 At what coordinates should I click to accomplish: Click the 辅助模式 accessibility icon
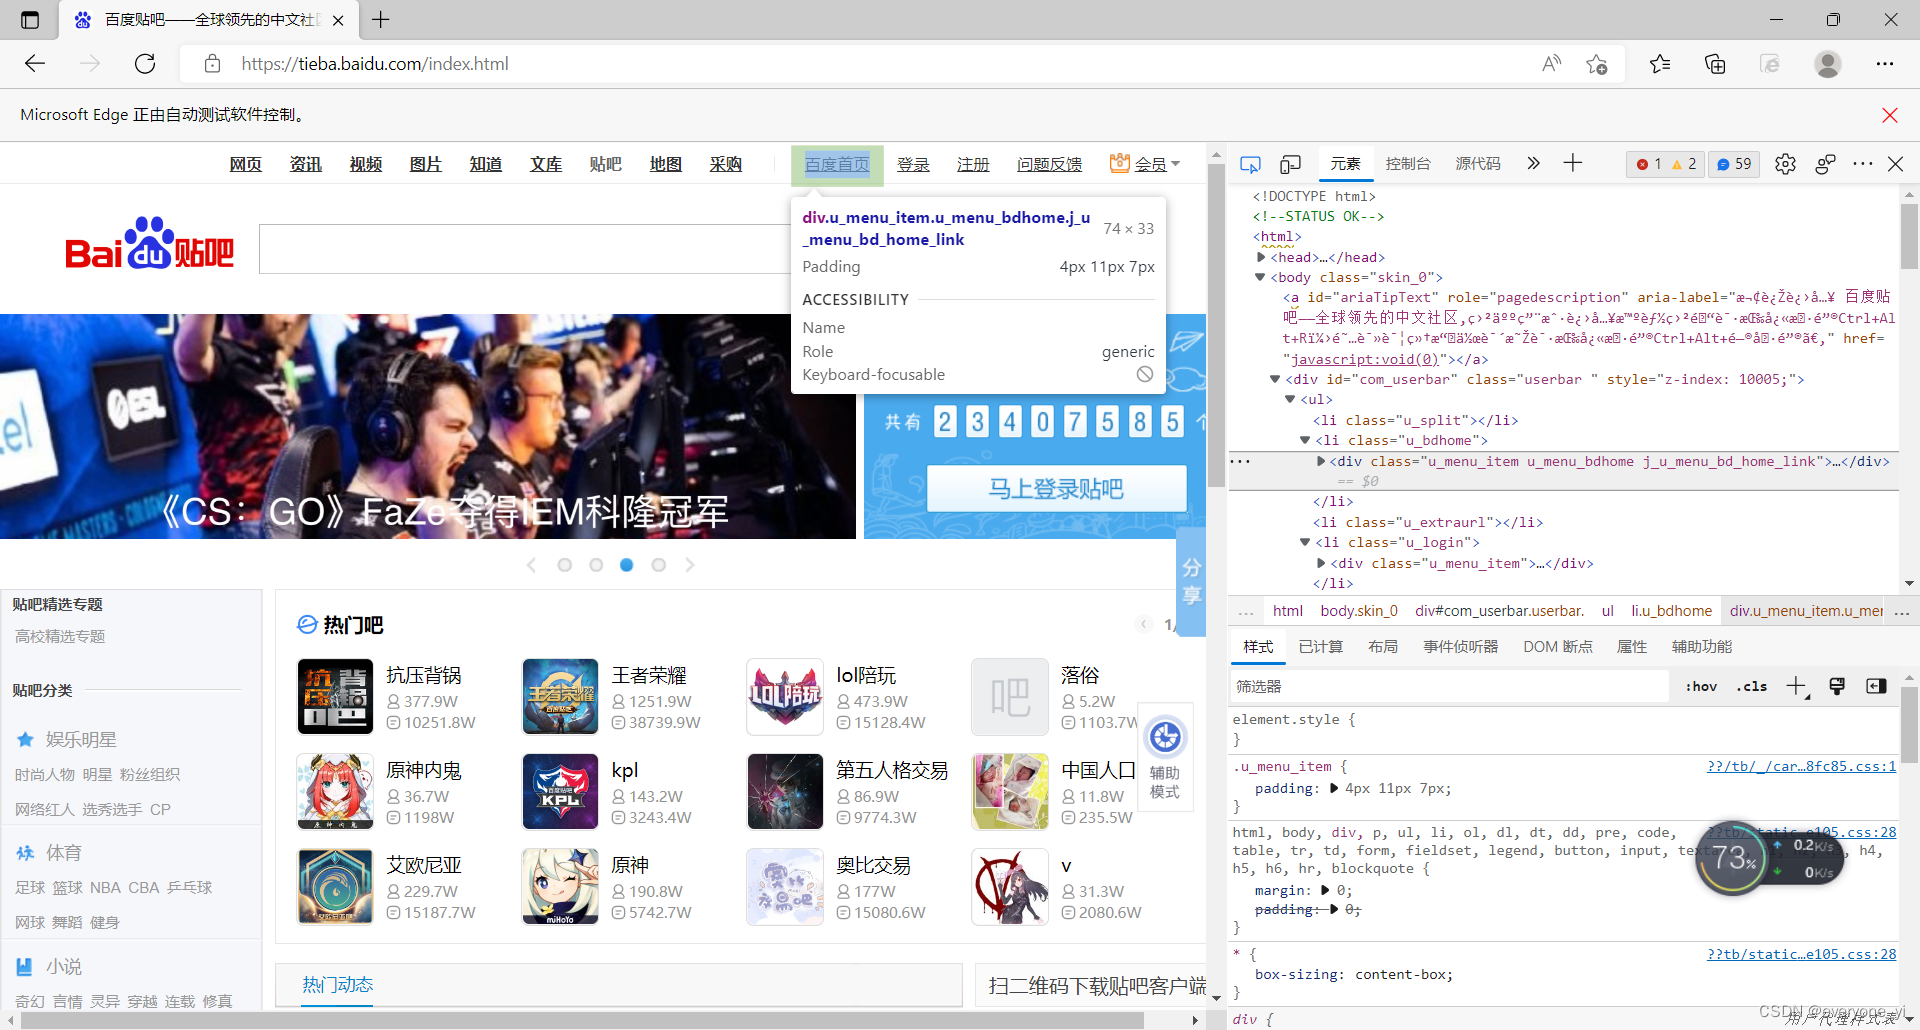(1165, 758)
